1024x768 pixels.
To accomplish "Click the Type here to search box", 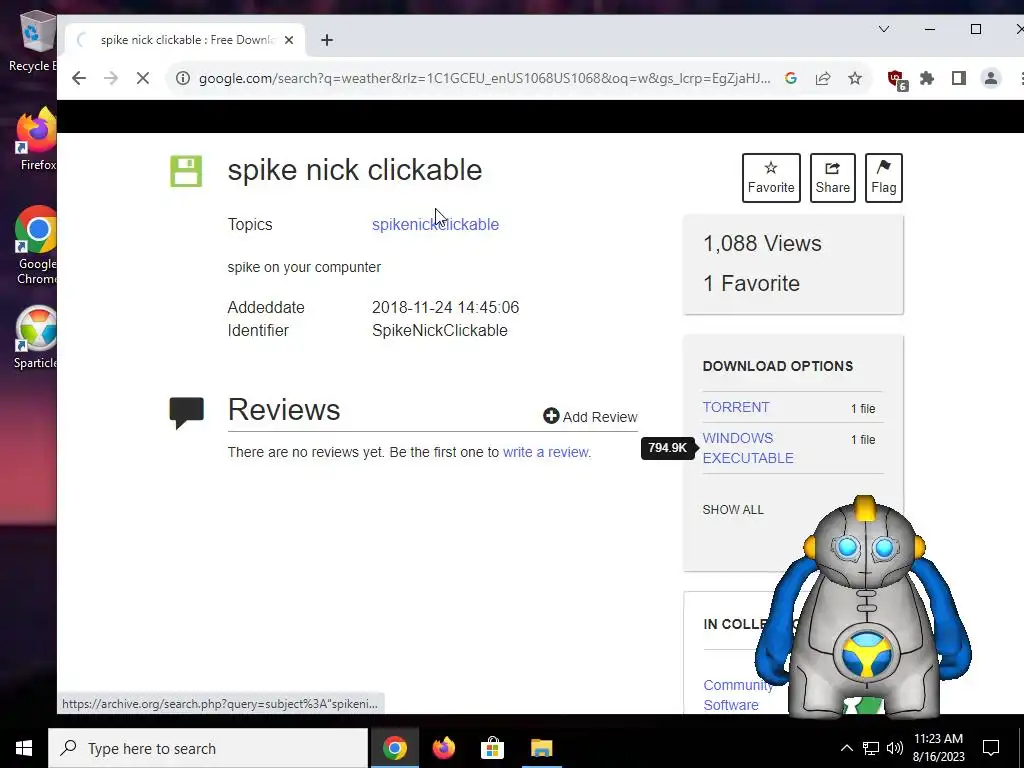I will tap(208, 748).
